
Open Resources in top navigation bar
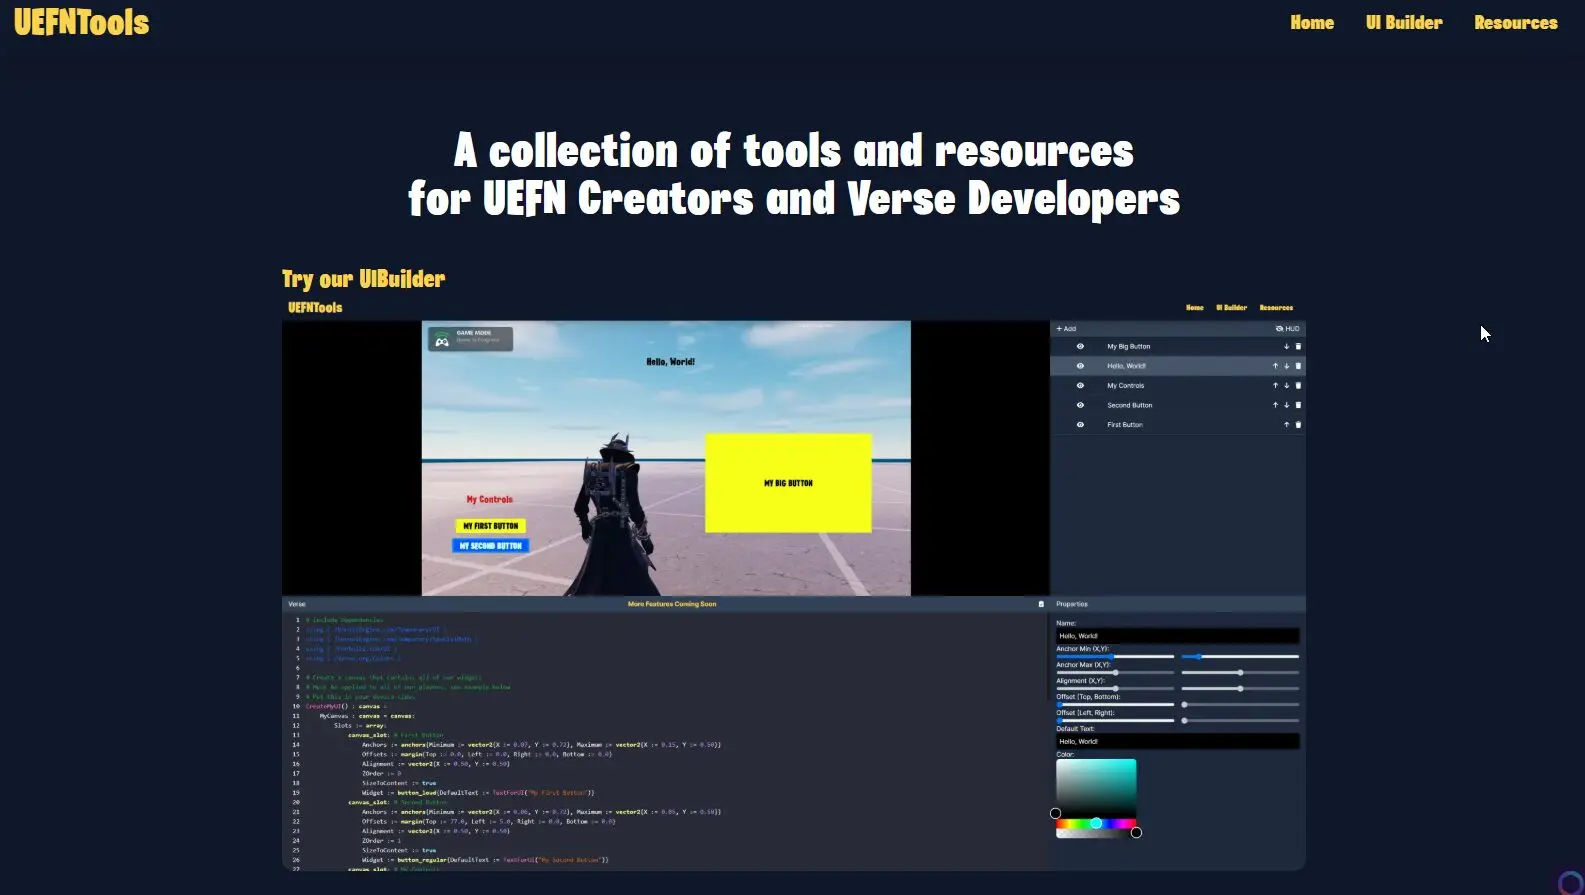[1516, 23]
